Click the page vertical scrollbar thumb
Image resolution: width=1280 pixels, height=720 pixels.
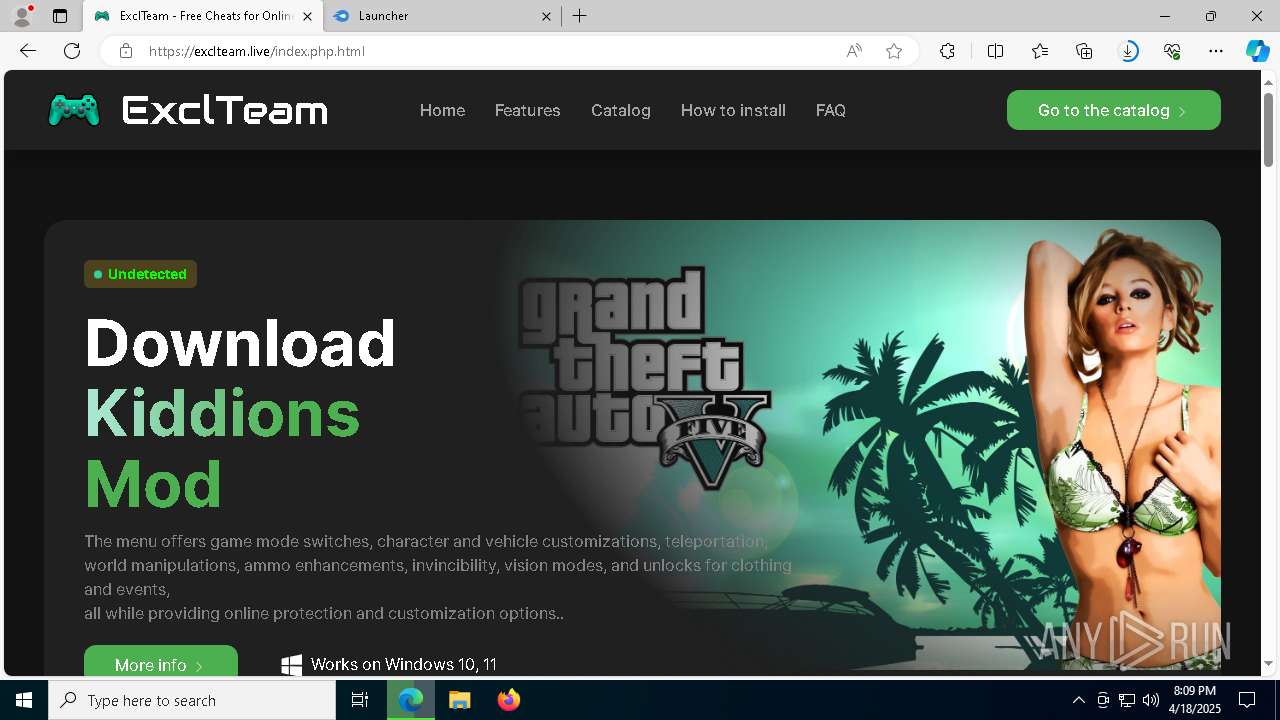click(x=1268, y=128)
